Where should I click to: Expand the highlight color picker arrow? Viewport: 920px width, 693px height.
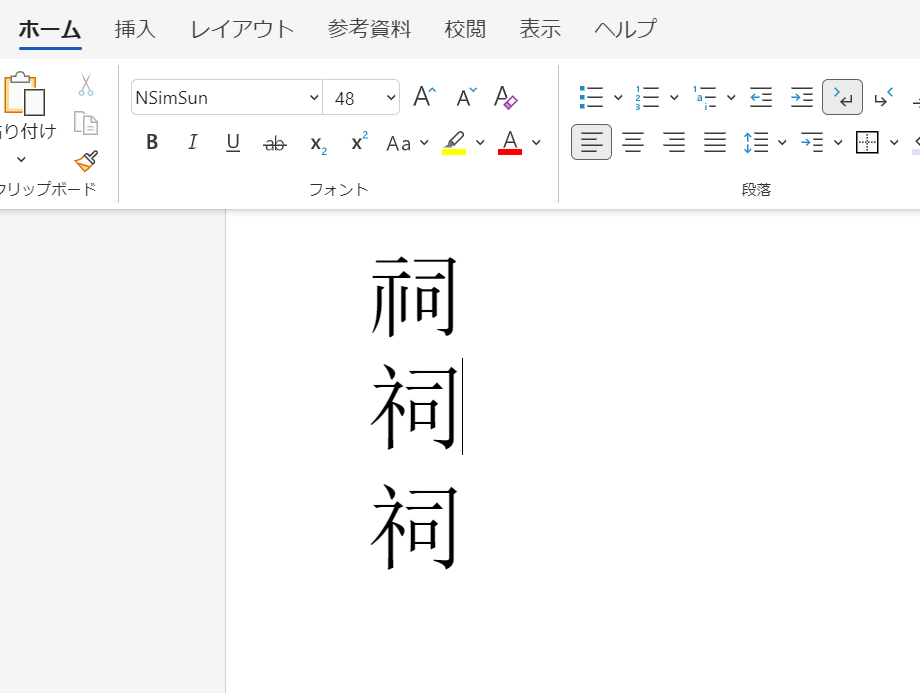click(x=480, y=143)
